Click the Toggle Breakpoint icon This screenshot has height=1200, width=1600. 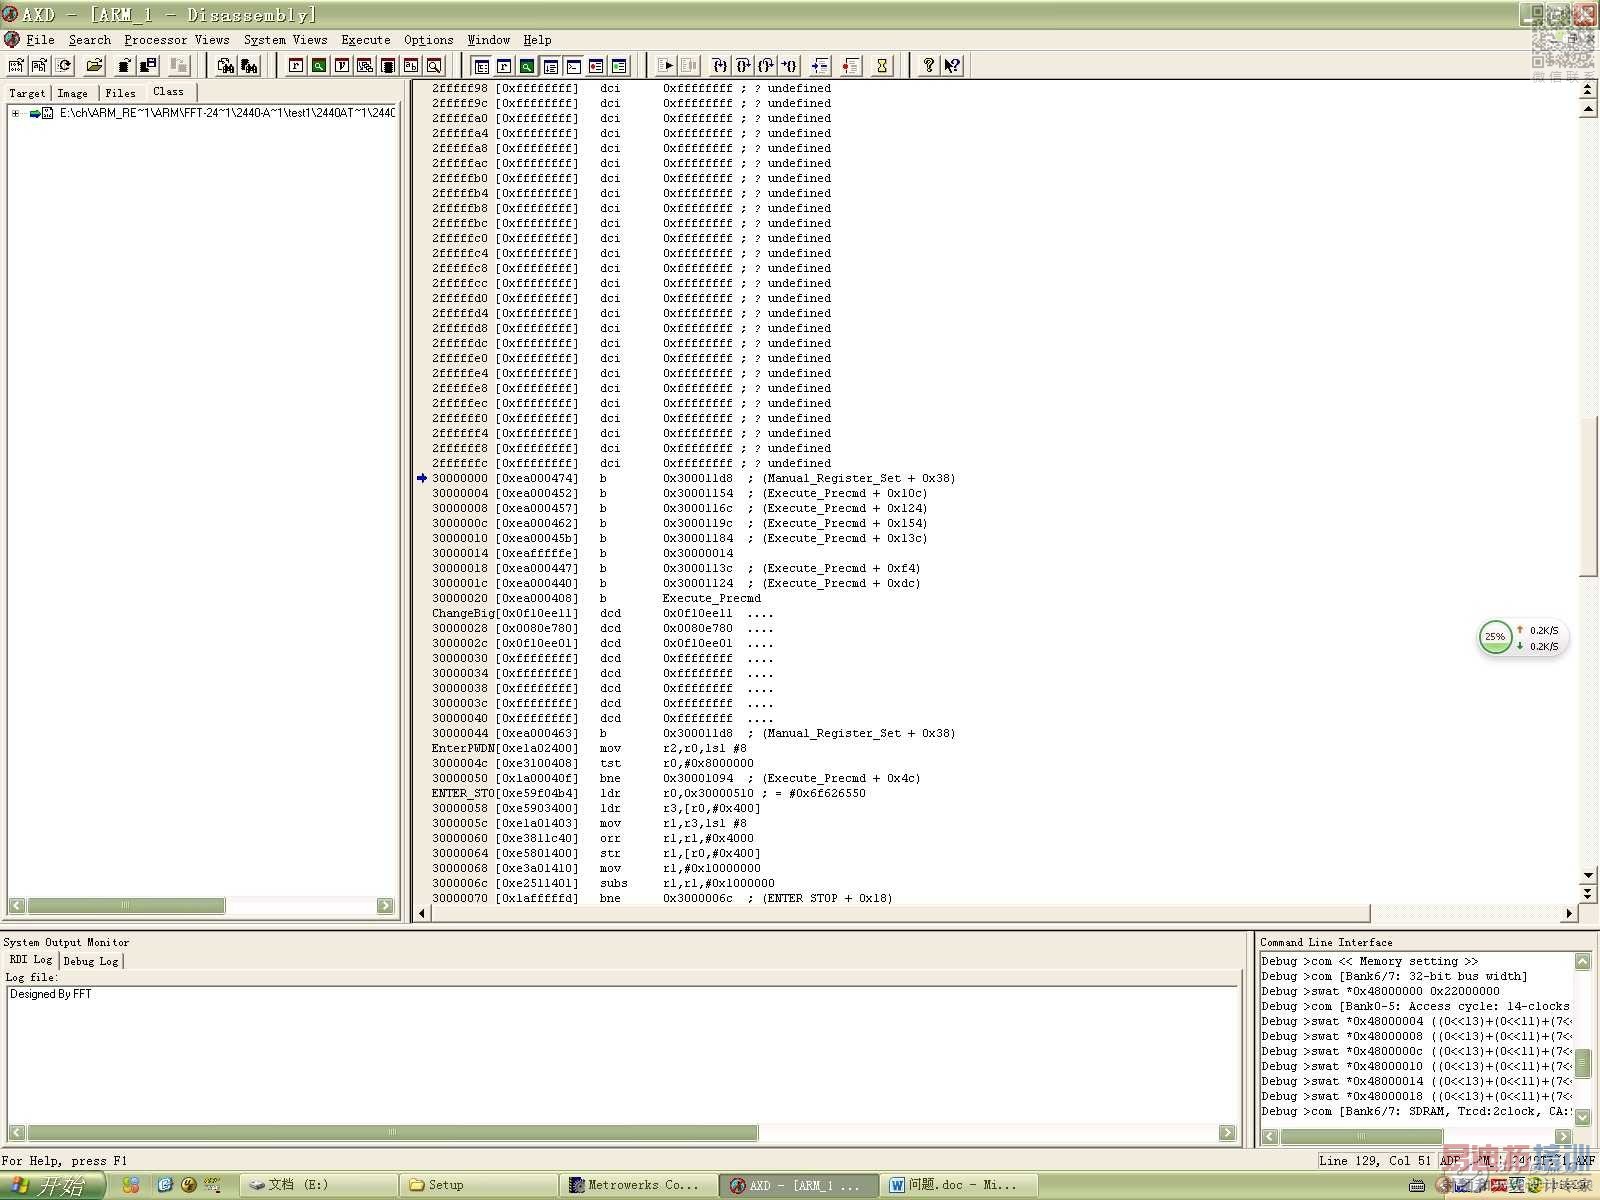[x=851, y=66]
